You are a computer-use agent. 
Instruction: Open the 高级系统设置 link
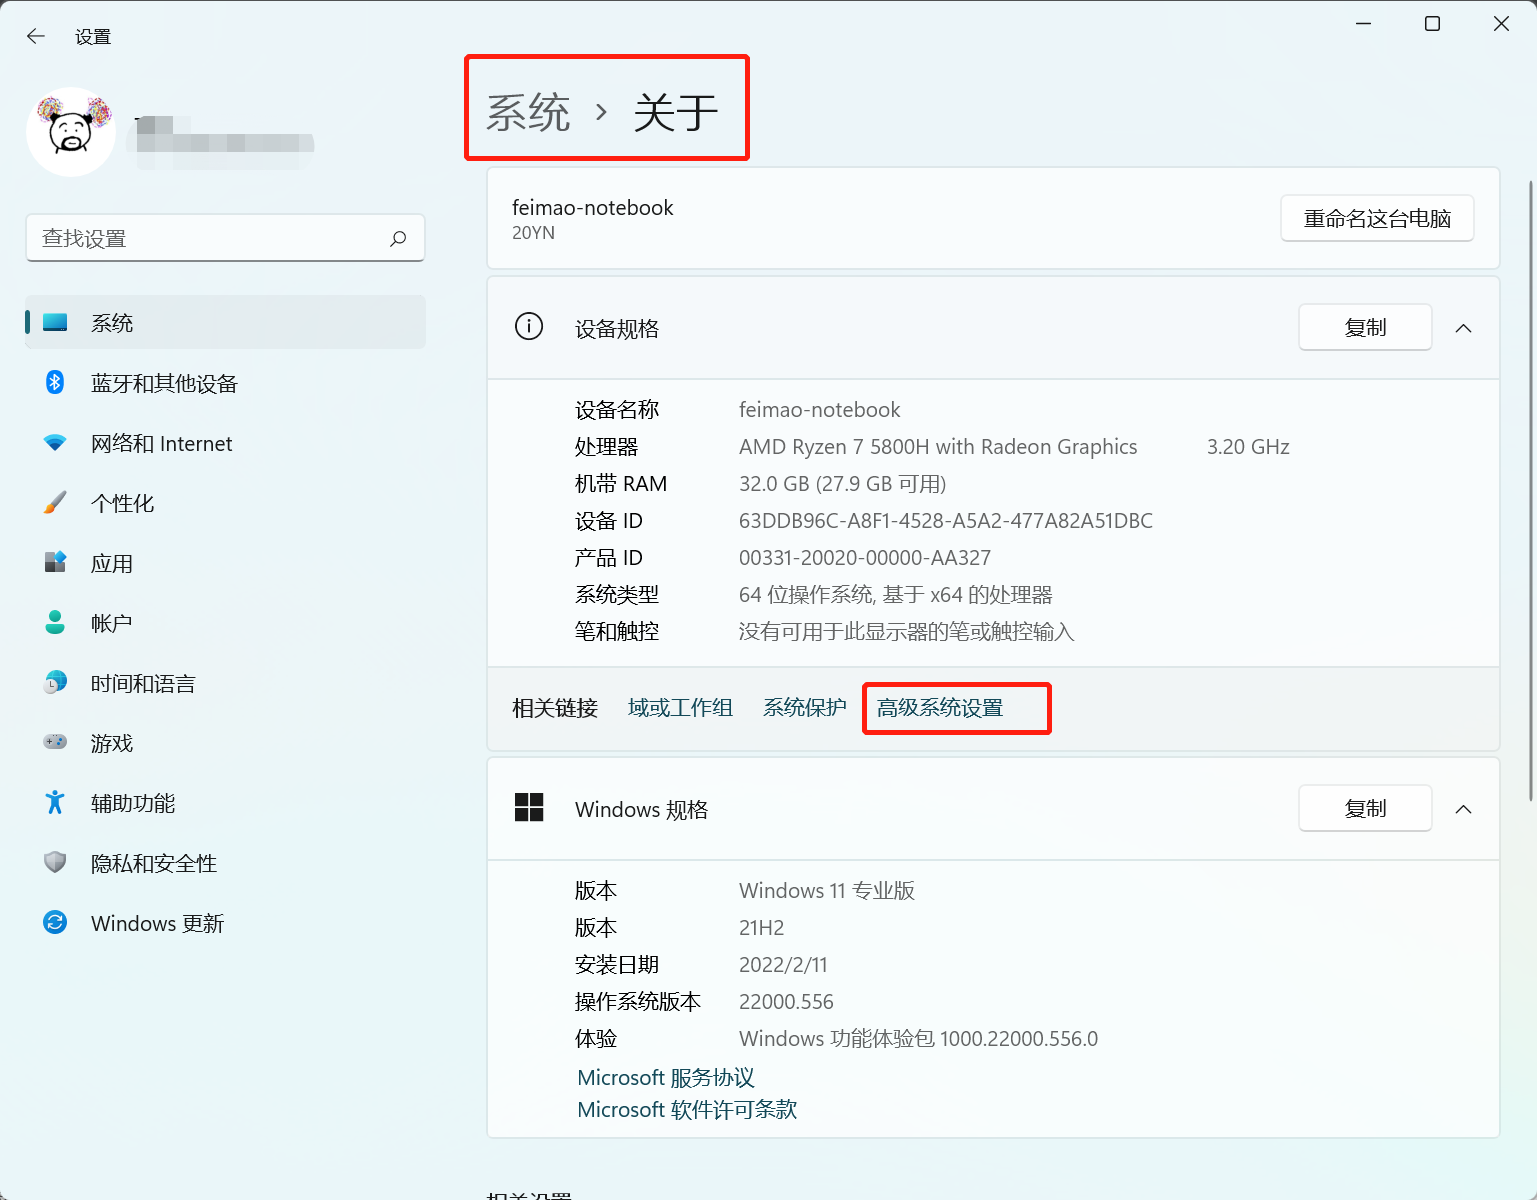[940, 708]
